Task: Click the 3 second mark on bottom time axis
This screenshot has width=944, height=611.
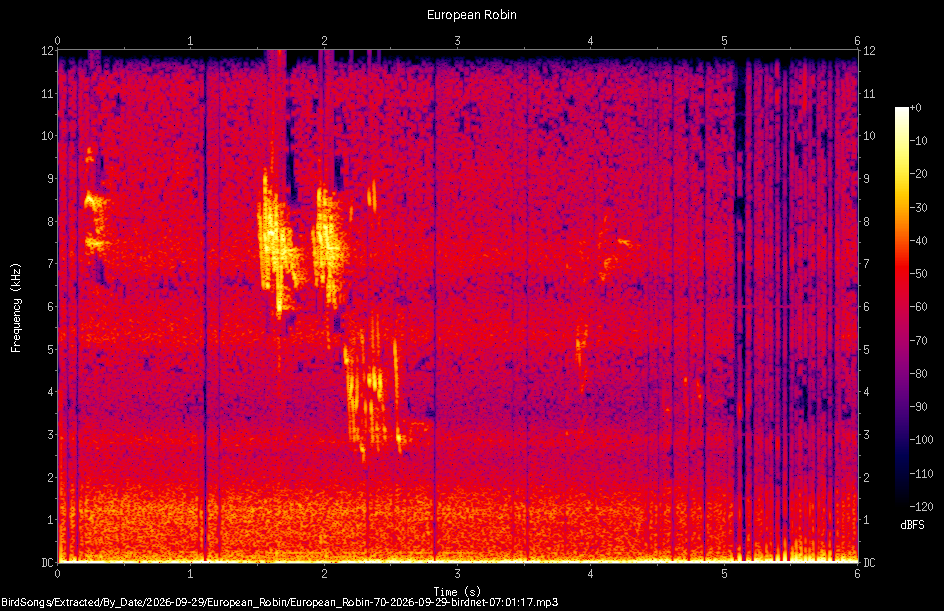Action: click(458, 573)
